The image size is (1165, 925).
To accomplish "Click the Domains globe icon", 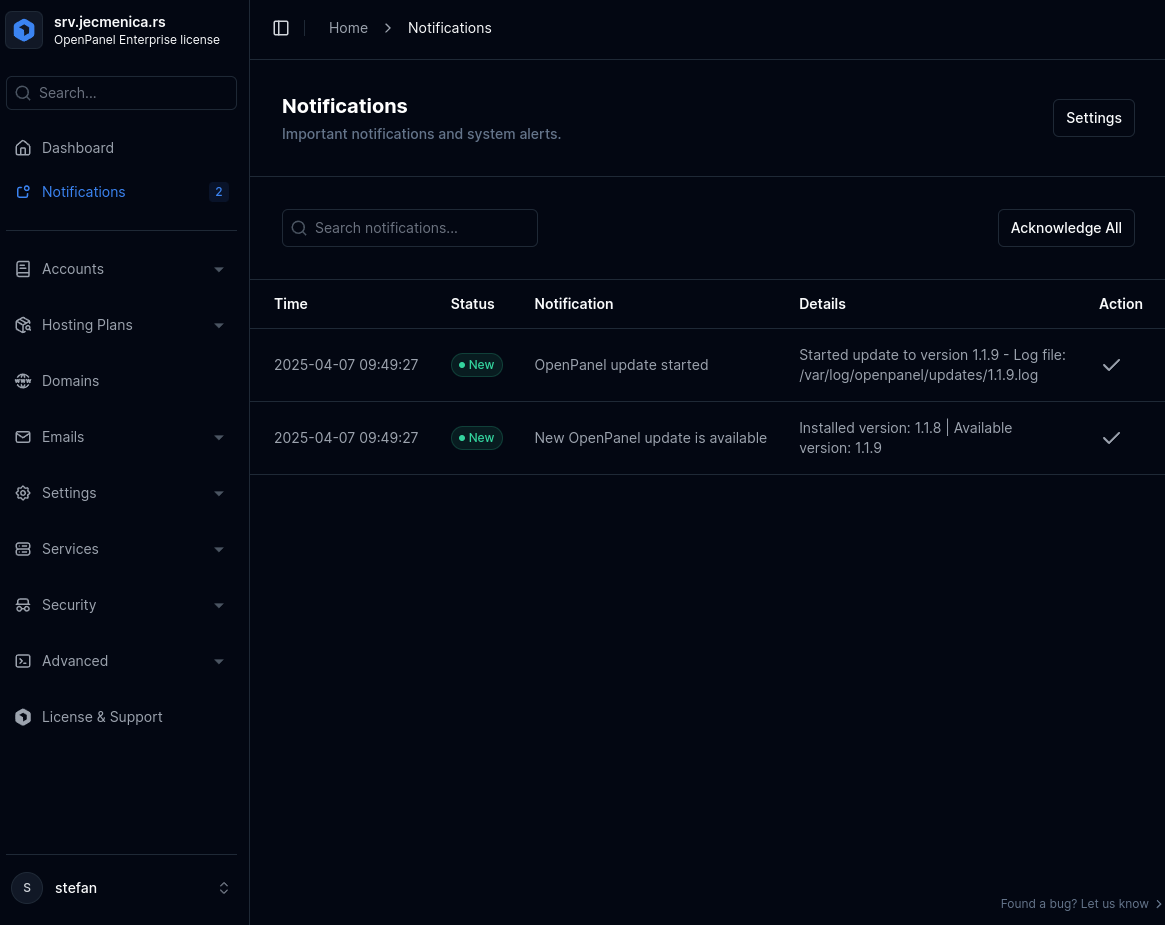I will (x=23, y=381).
